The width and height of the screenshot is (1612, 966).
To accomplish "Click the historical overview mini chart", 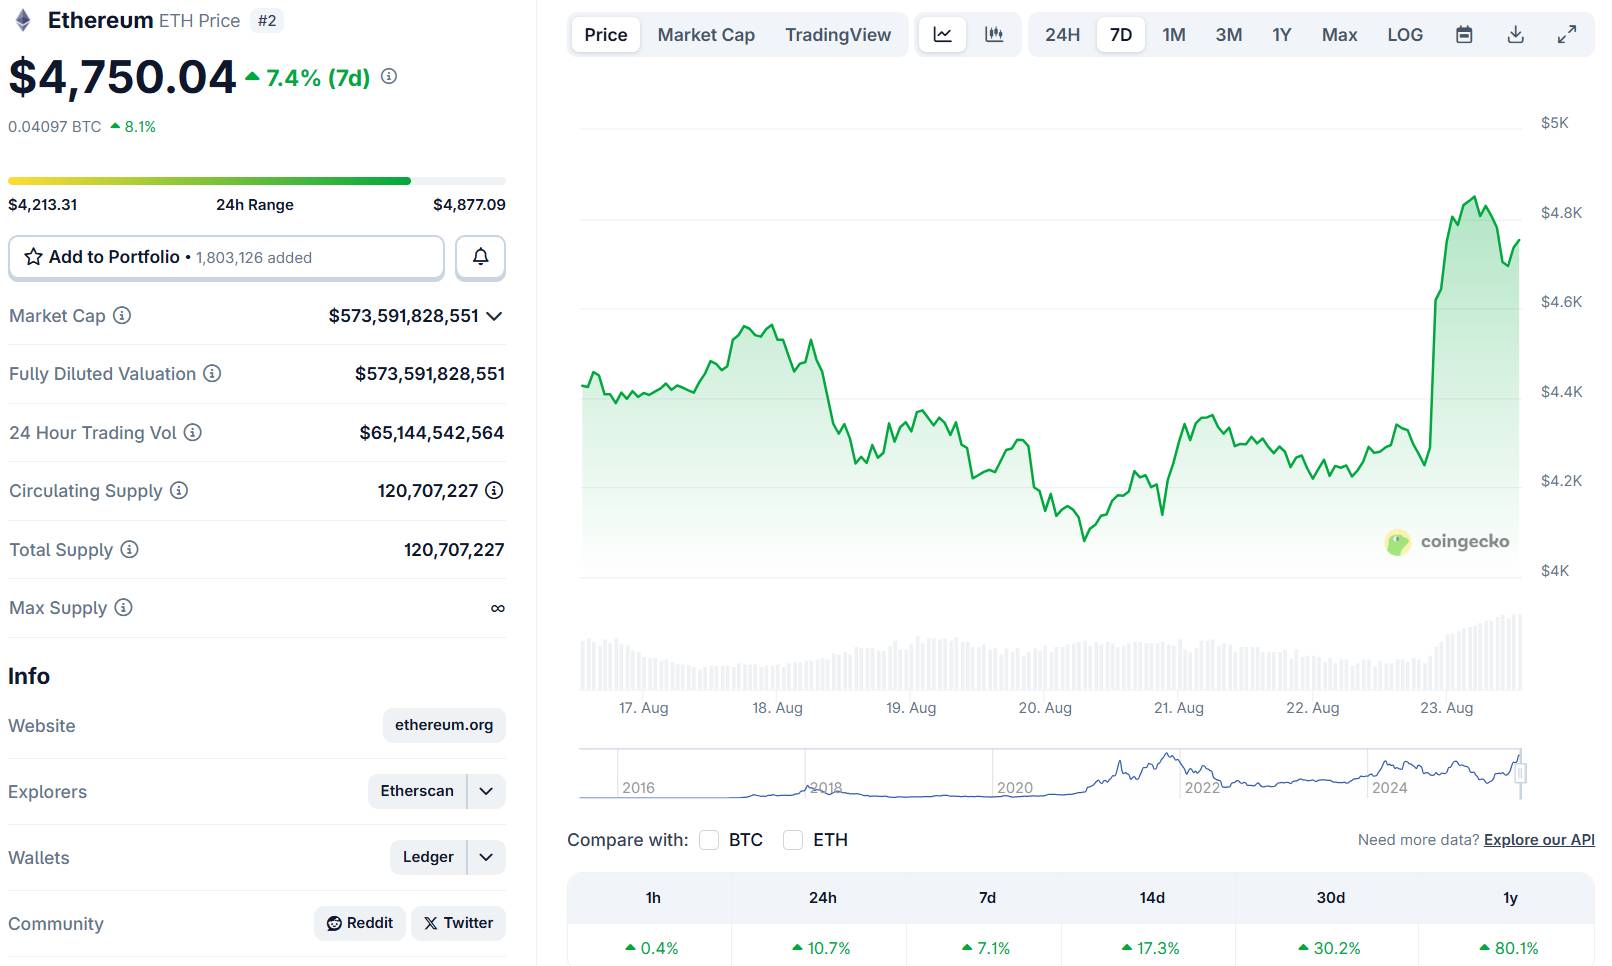I will (x=1050, y=774).
